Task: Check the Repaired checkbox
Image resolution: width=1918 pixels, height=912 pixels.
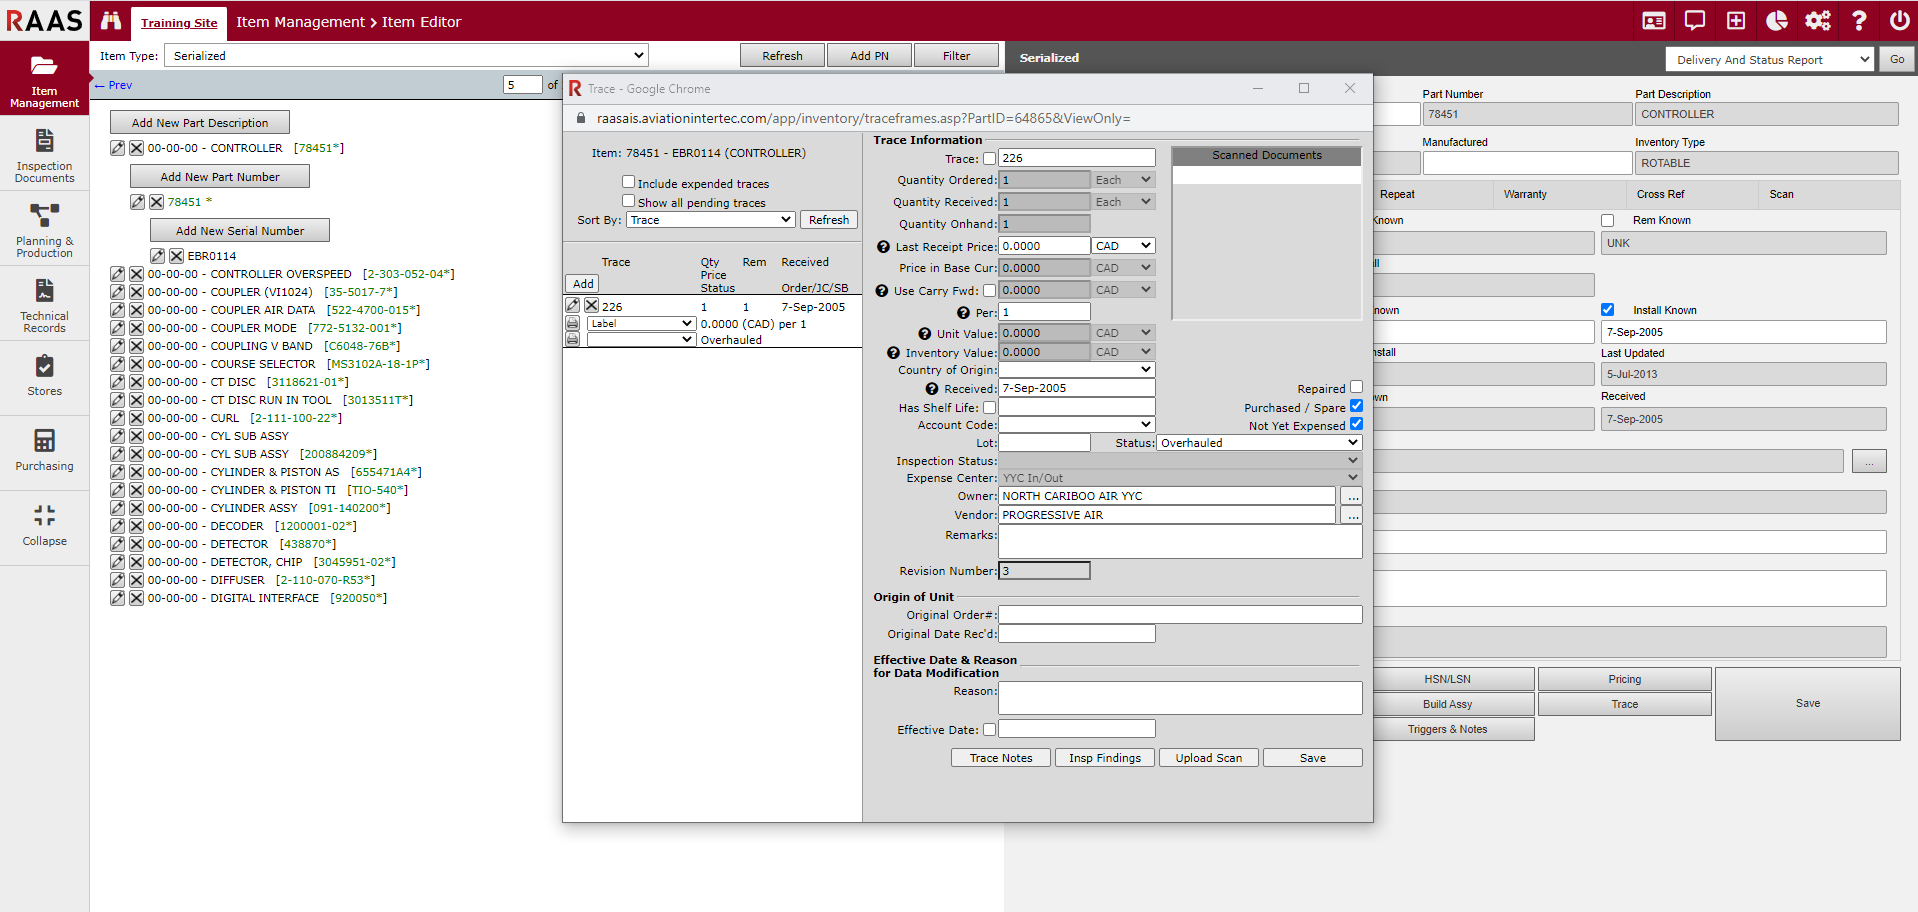Action: (x=1356, y=387)
